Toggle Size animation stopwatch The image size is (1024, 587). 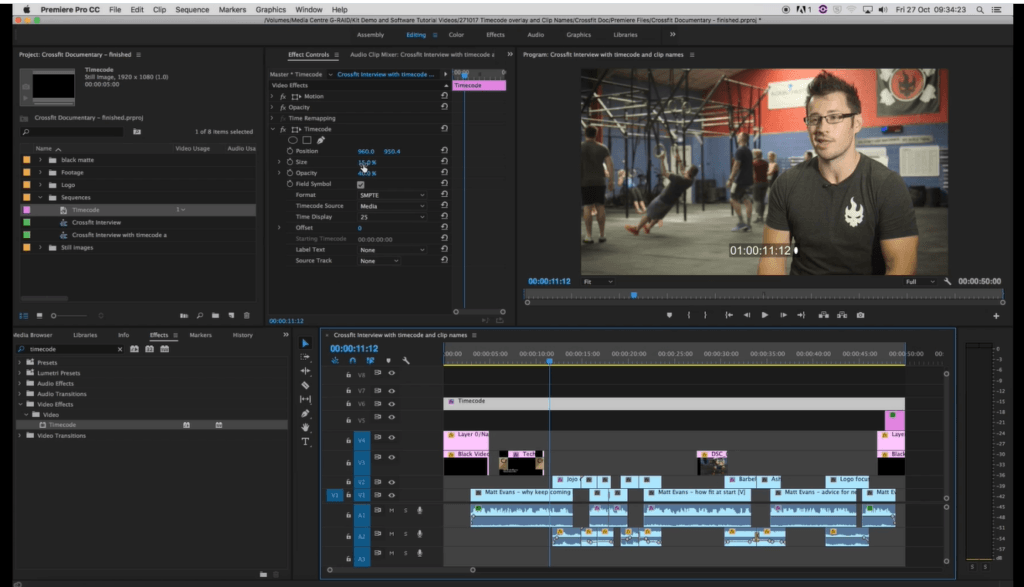[x=290, y=162]
